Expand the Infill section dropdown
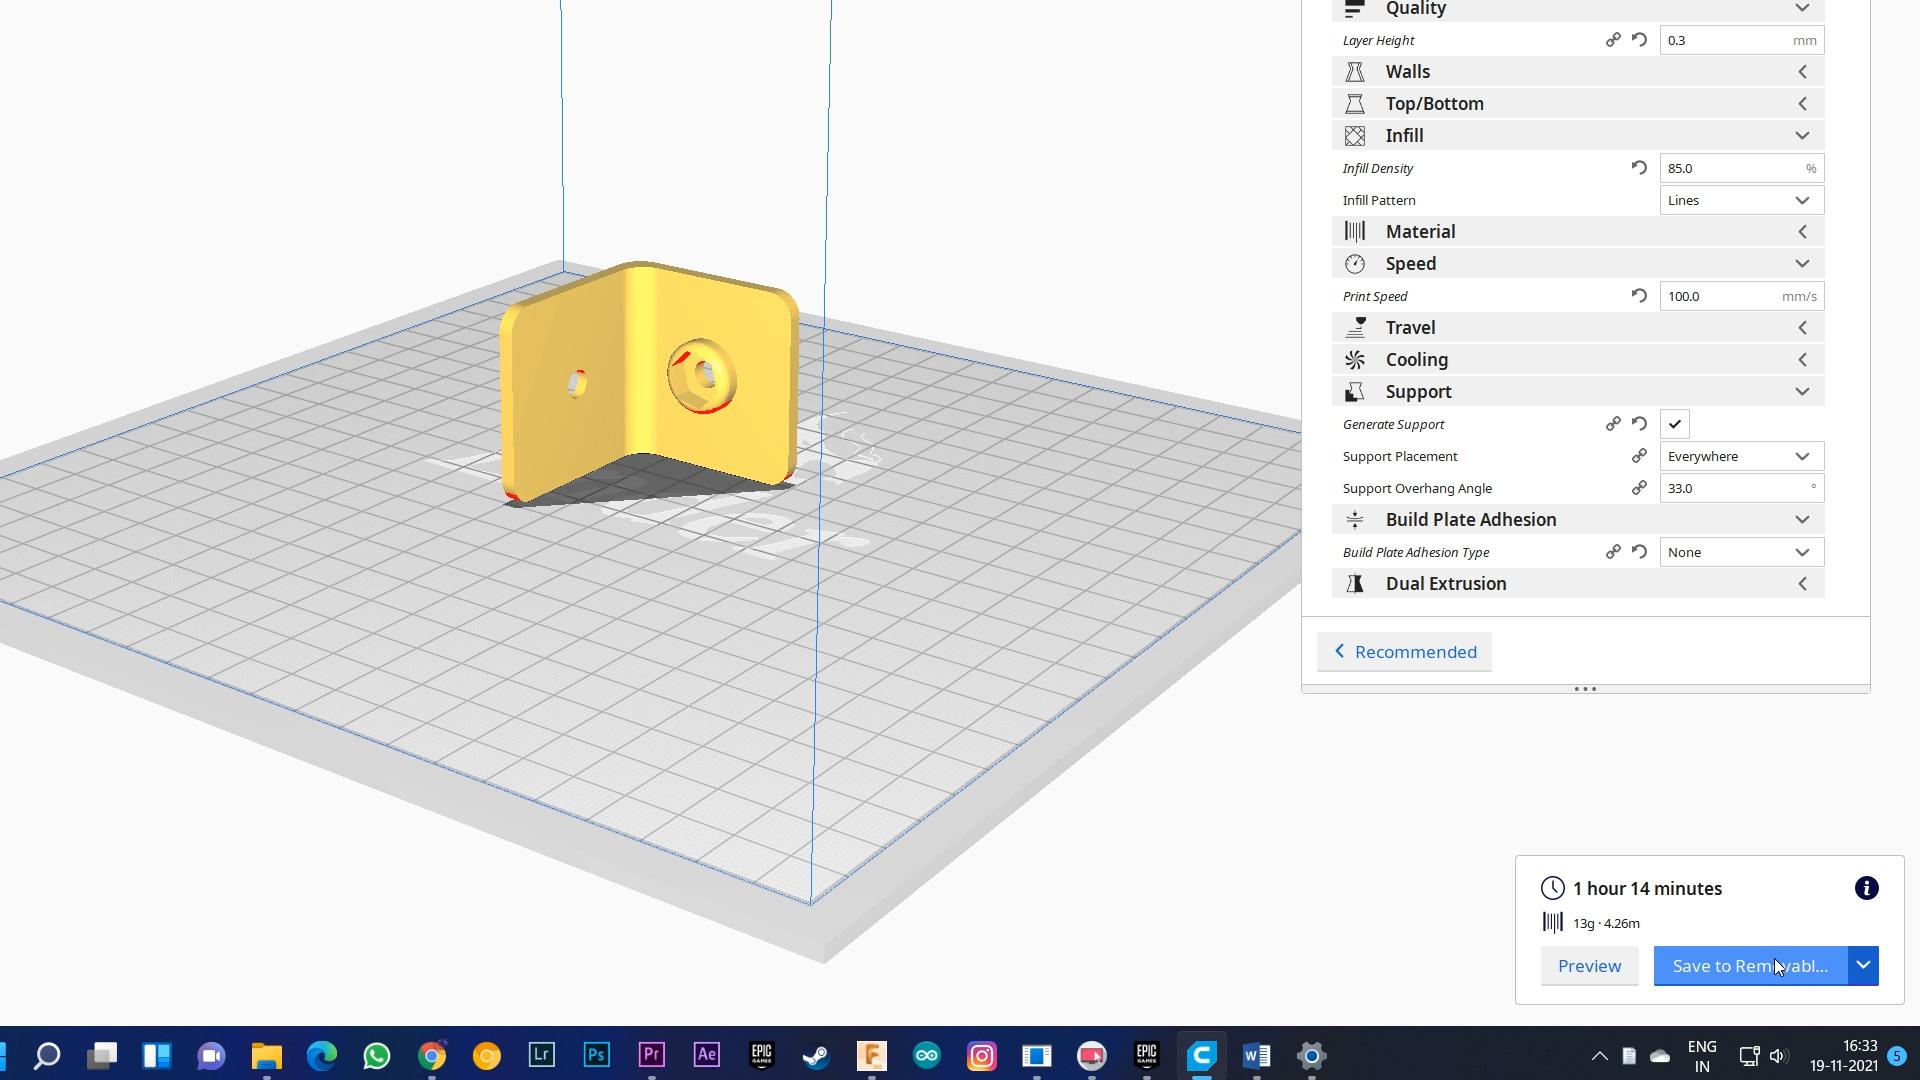Image resolution: width=1920 pixels, height=1080 pixels. coord(1803,136)
